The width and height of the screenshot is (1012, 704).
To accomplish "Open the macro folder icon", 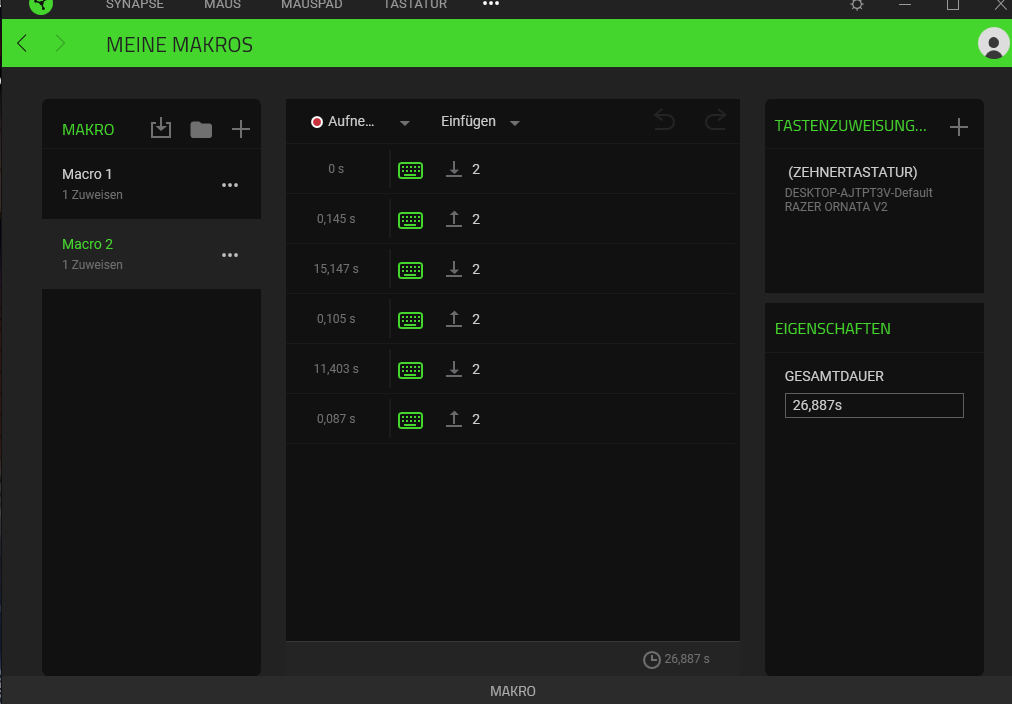I will pos(201,129).
